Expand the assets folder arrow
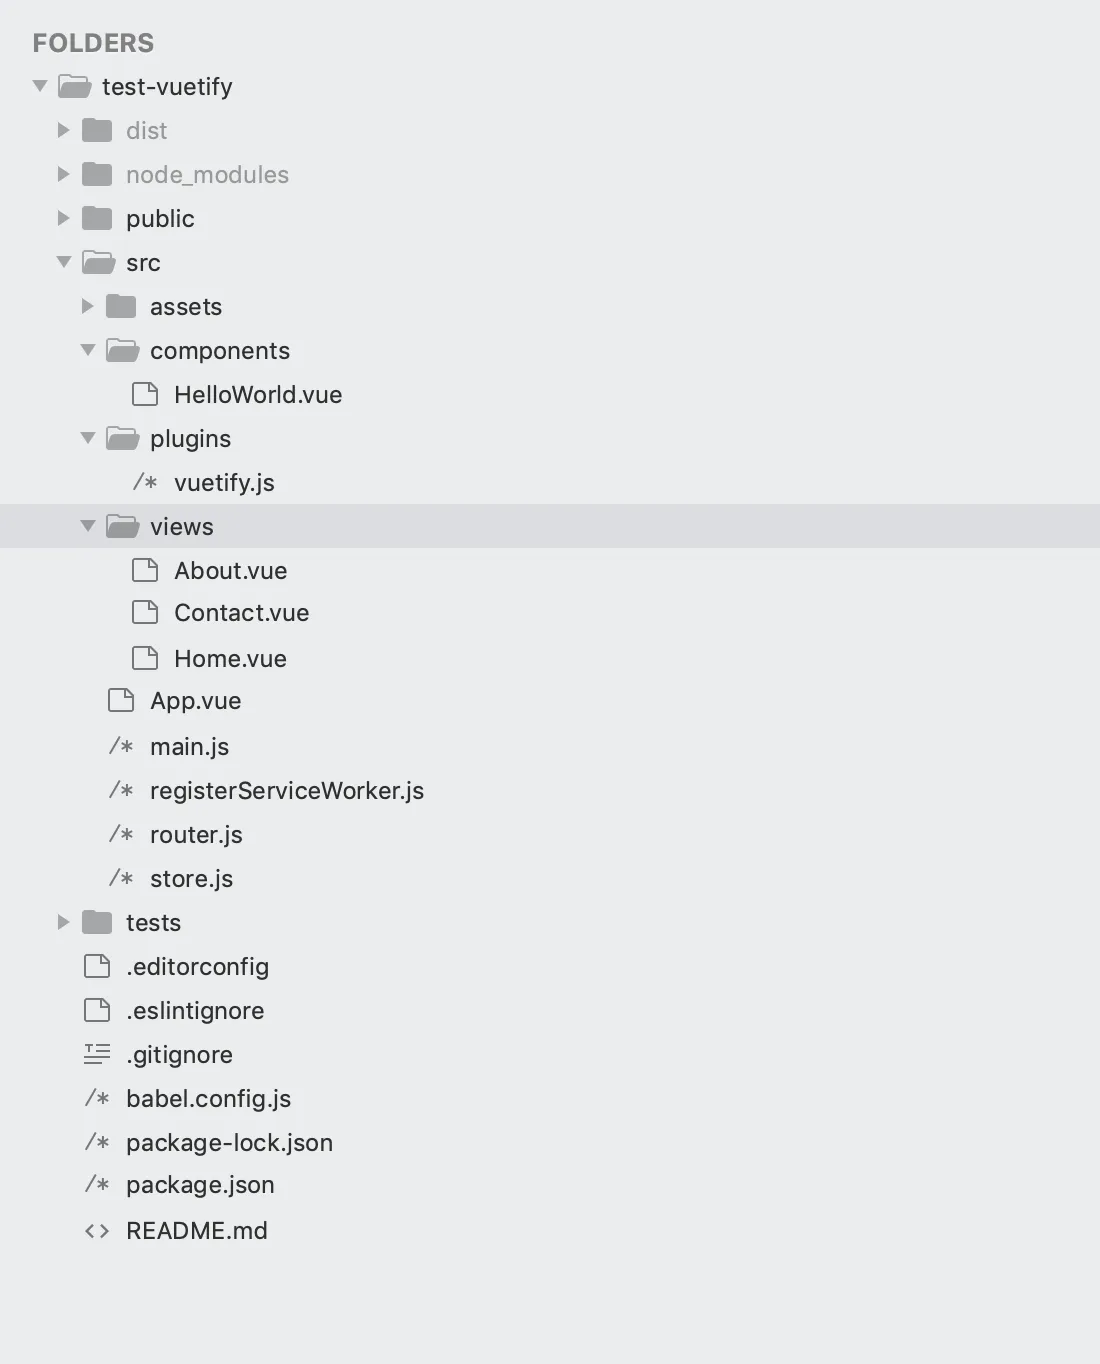This screenshot has height=1364, width=1100. (x=87, y=306)
